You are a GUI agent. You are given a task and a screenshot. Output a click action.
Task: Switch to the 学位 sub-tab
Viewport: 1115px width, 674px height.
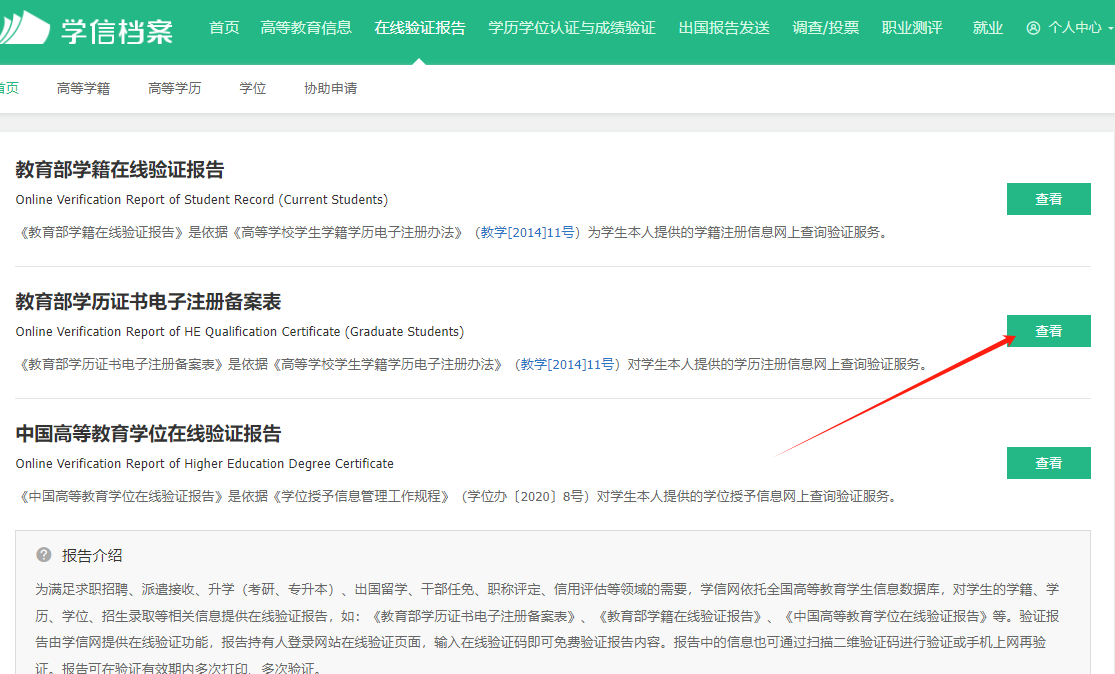pos(252,88)
